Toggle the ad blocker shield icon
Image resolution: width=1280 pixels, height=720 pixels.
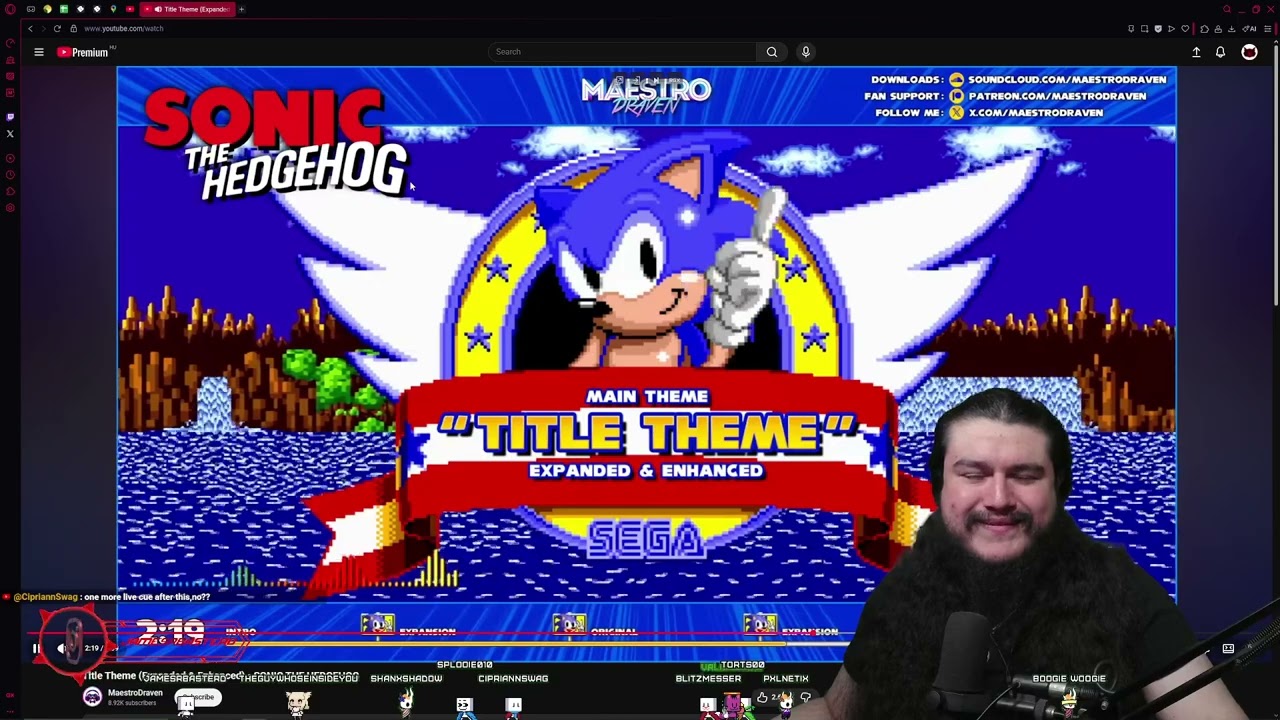[1158, 28]
